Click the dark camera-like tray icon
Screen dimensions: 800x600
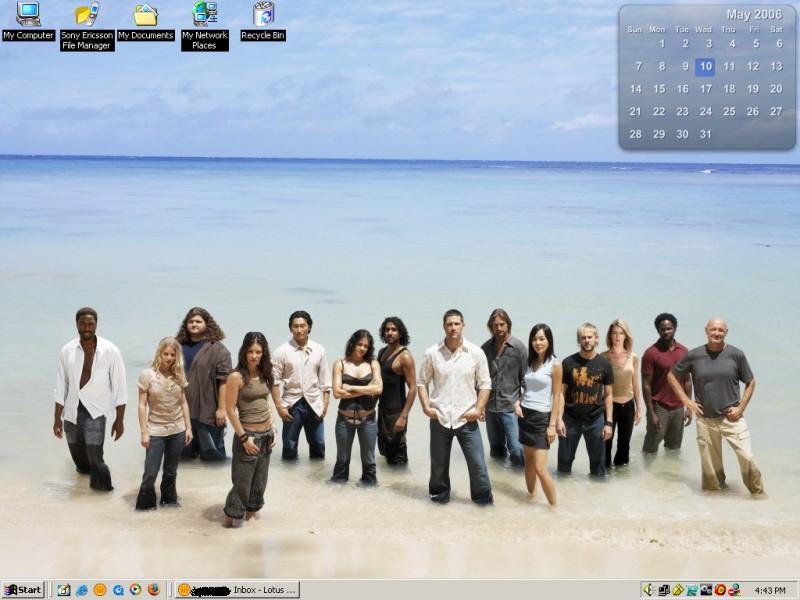pyautogui.click(x=706, y=590)
